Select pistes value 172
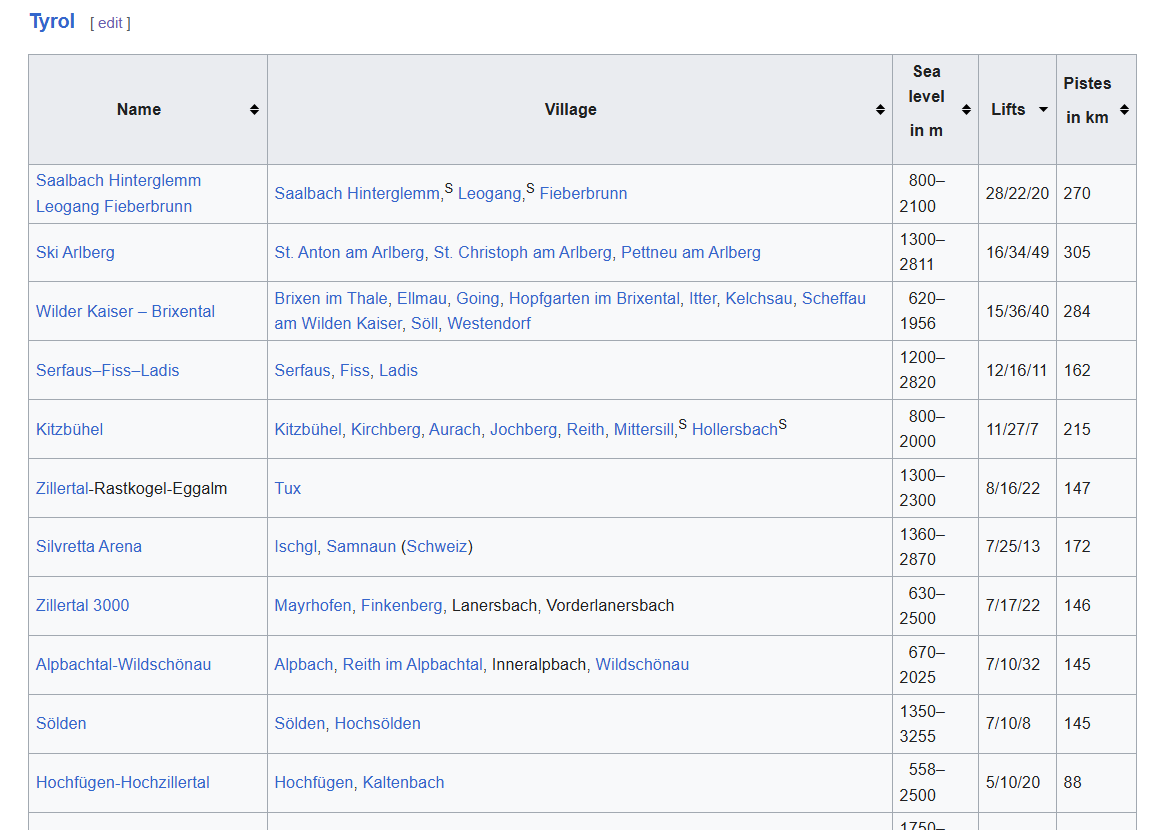The height and width of the screenshot is (830, 1152). 1077,546
